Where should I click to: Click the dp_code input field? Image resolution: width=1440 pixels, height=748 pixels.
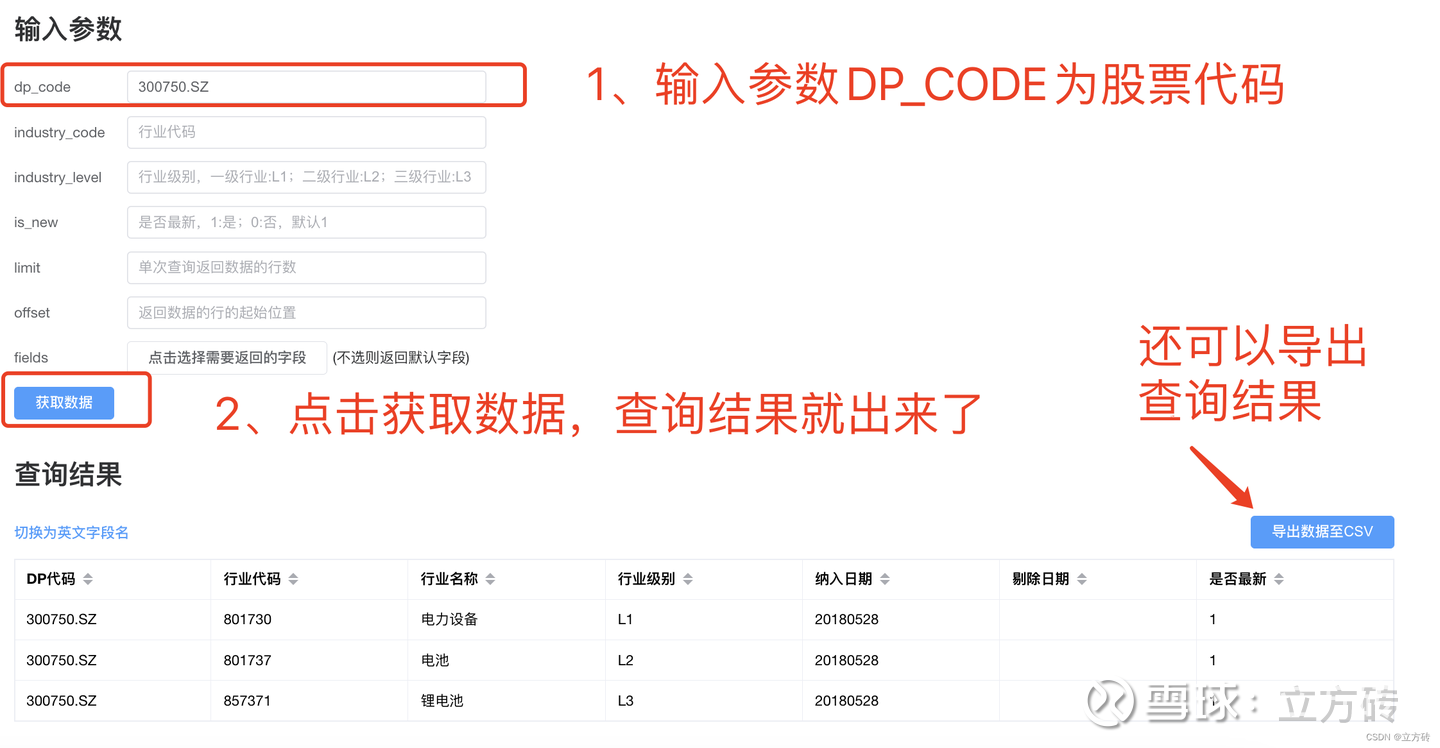coord(306,87)
